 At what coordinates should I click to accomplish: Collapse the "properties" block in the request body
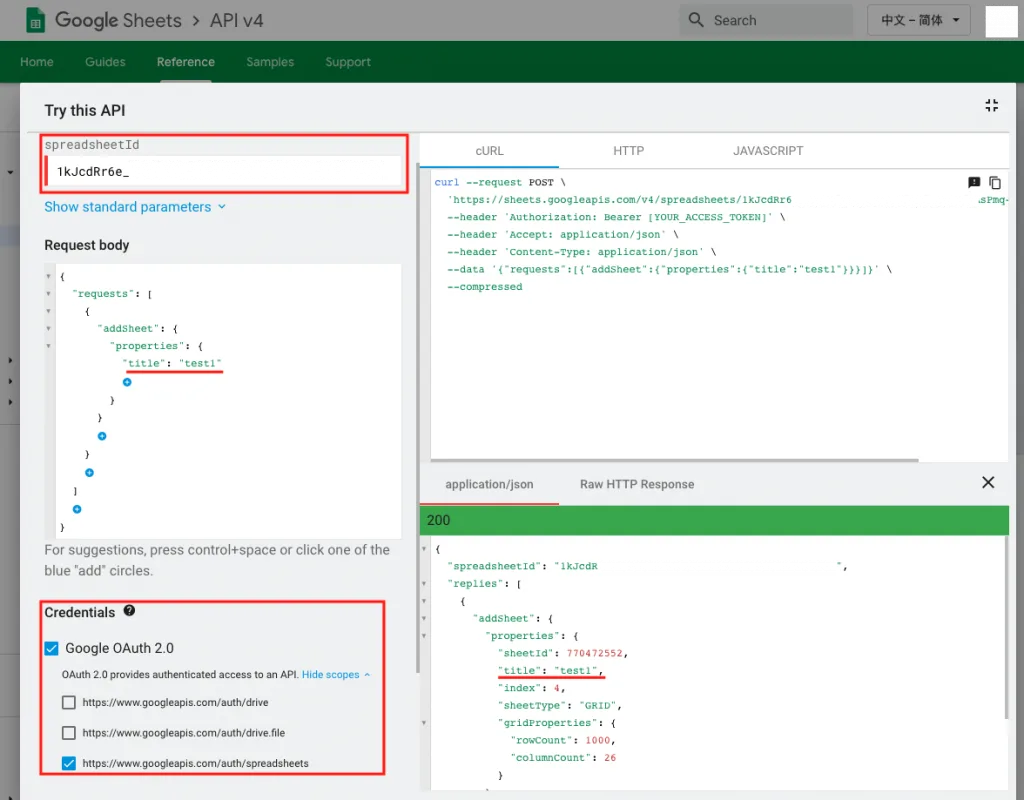click(x=48, y=346)
